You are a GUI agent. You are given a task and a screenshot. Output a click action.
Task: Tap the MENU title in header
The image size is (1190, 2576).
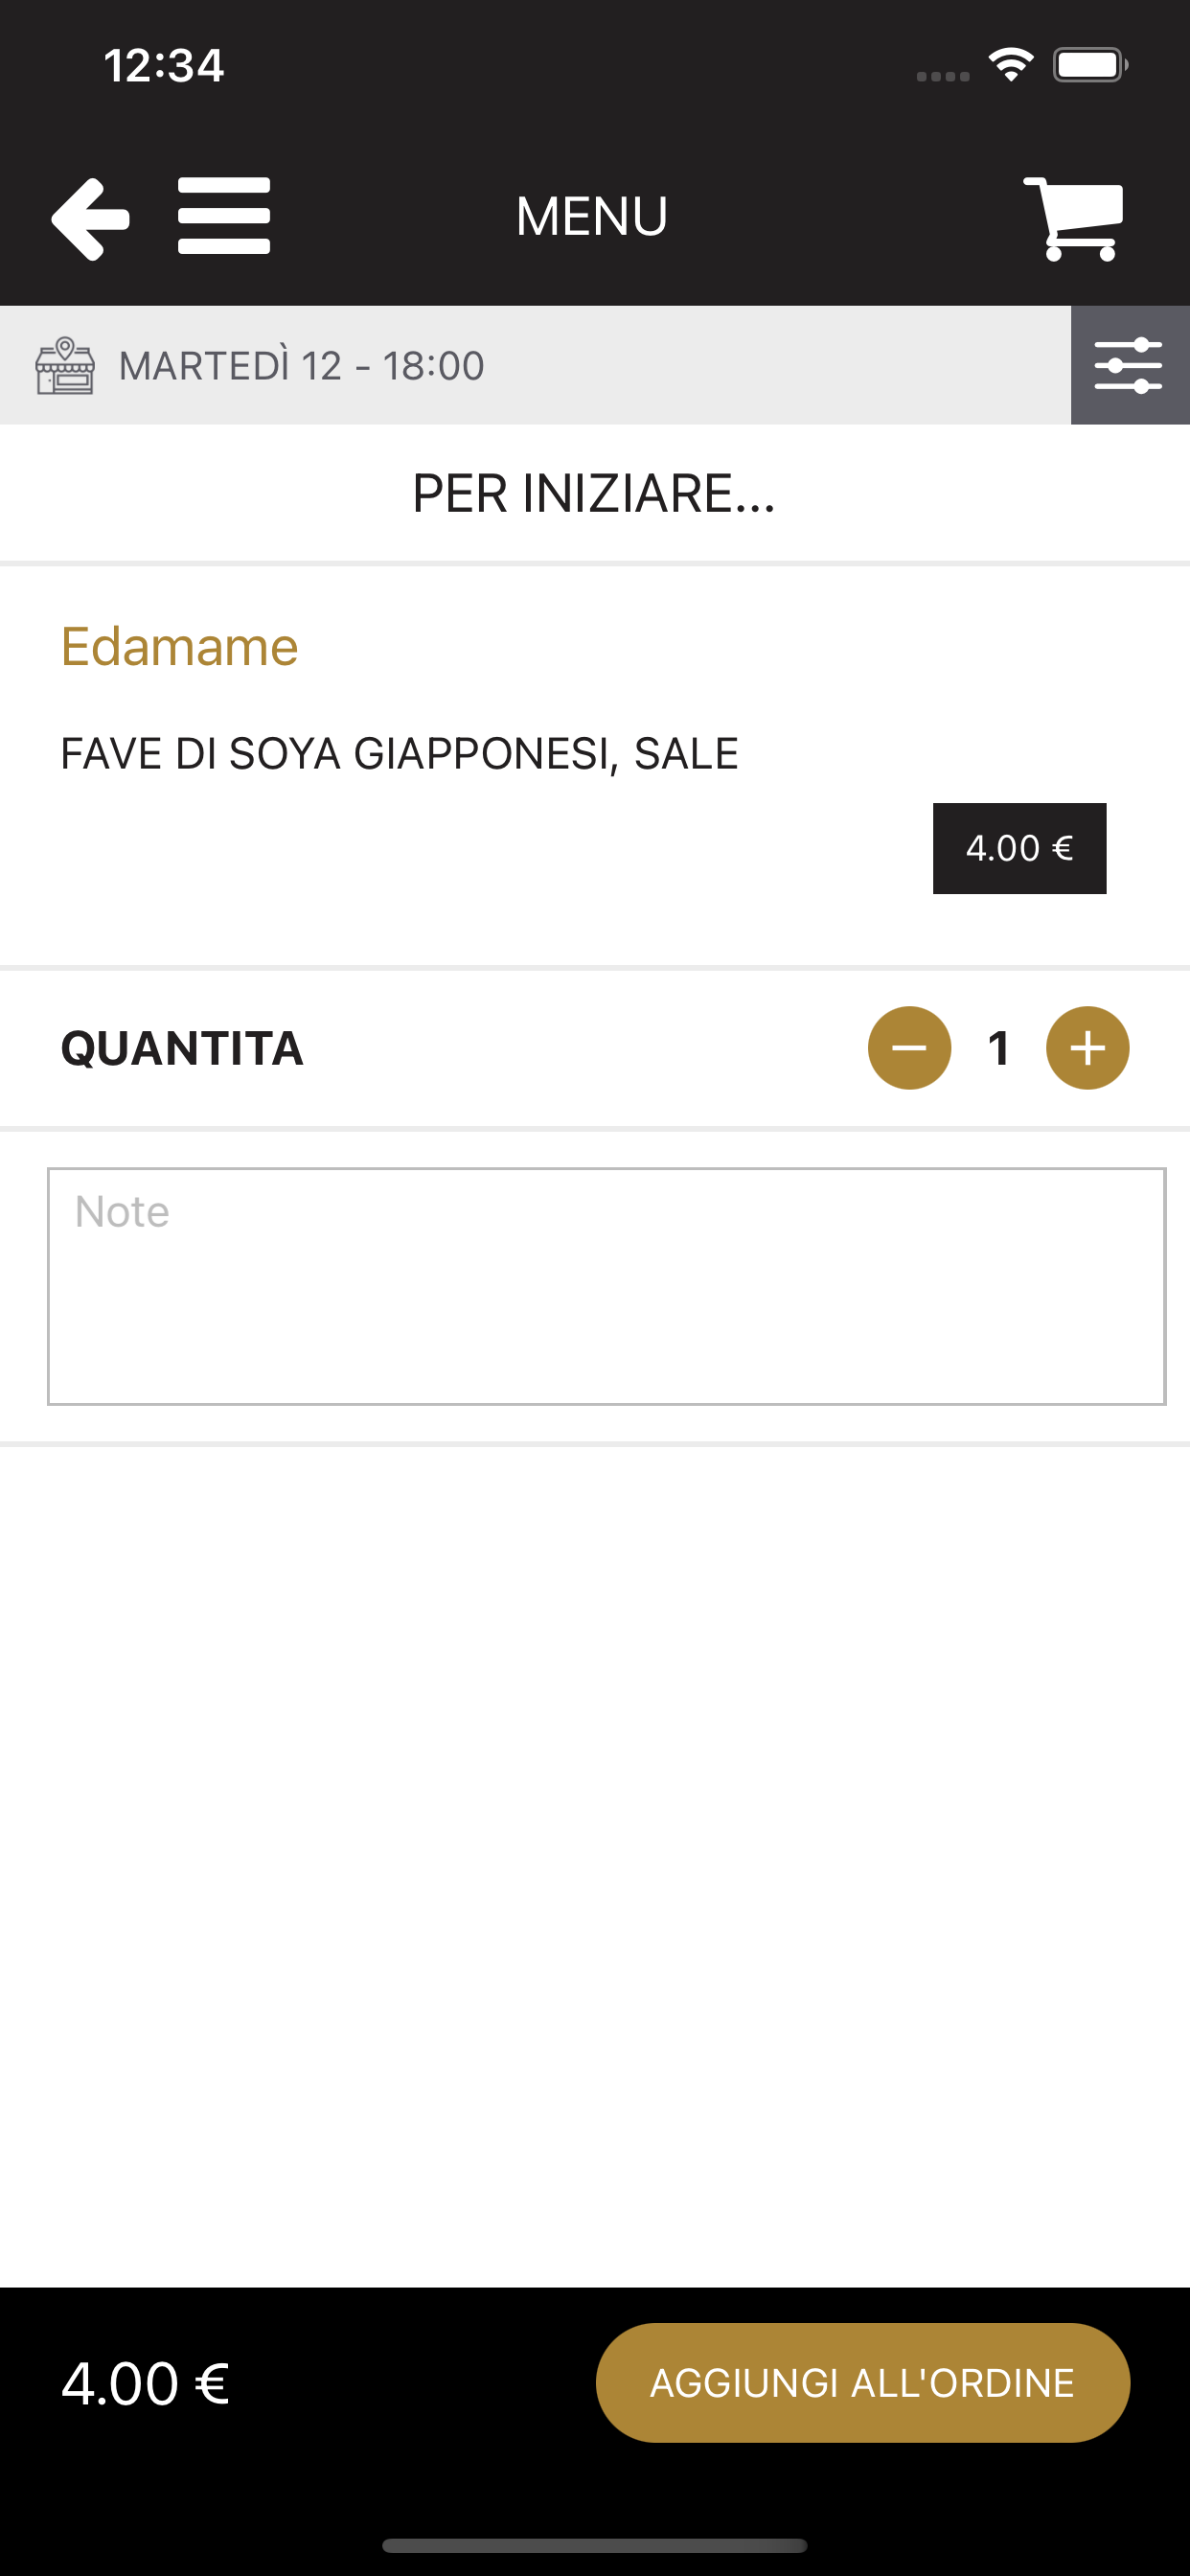(x=592, y=216)
